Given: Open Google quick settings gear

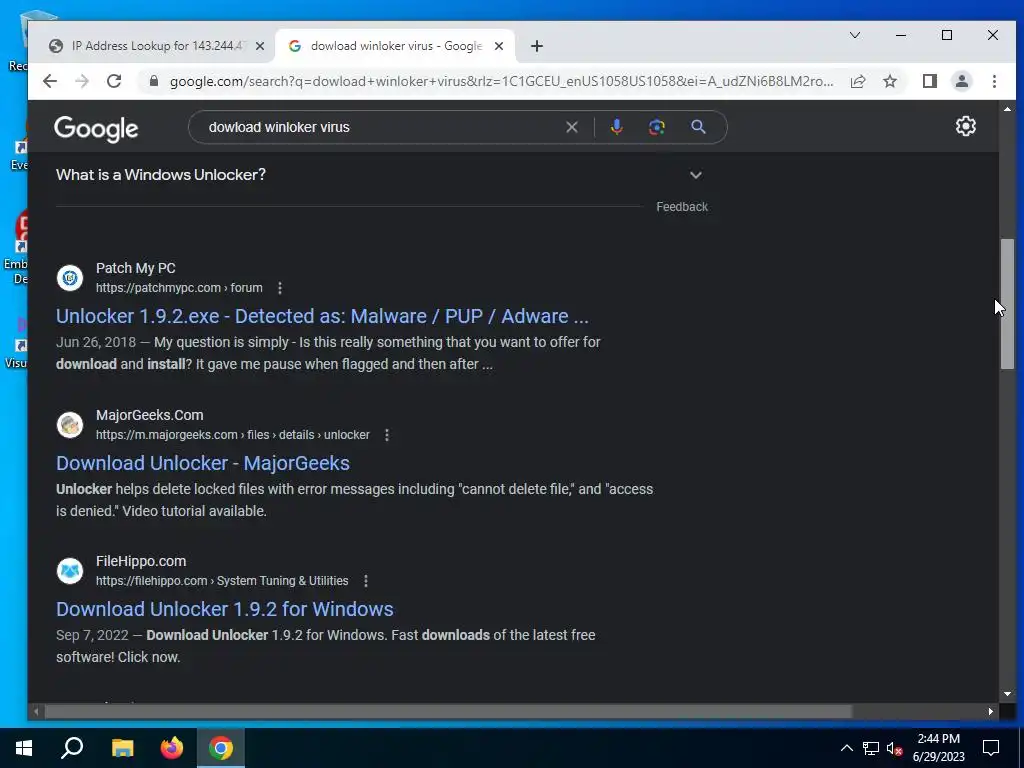Looking at the screenshot, I should [965, 126].
